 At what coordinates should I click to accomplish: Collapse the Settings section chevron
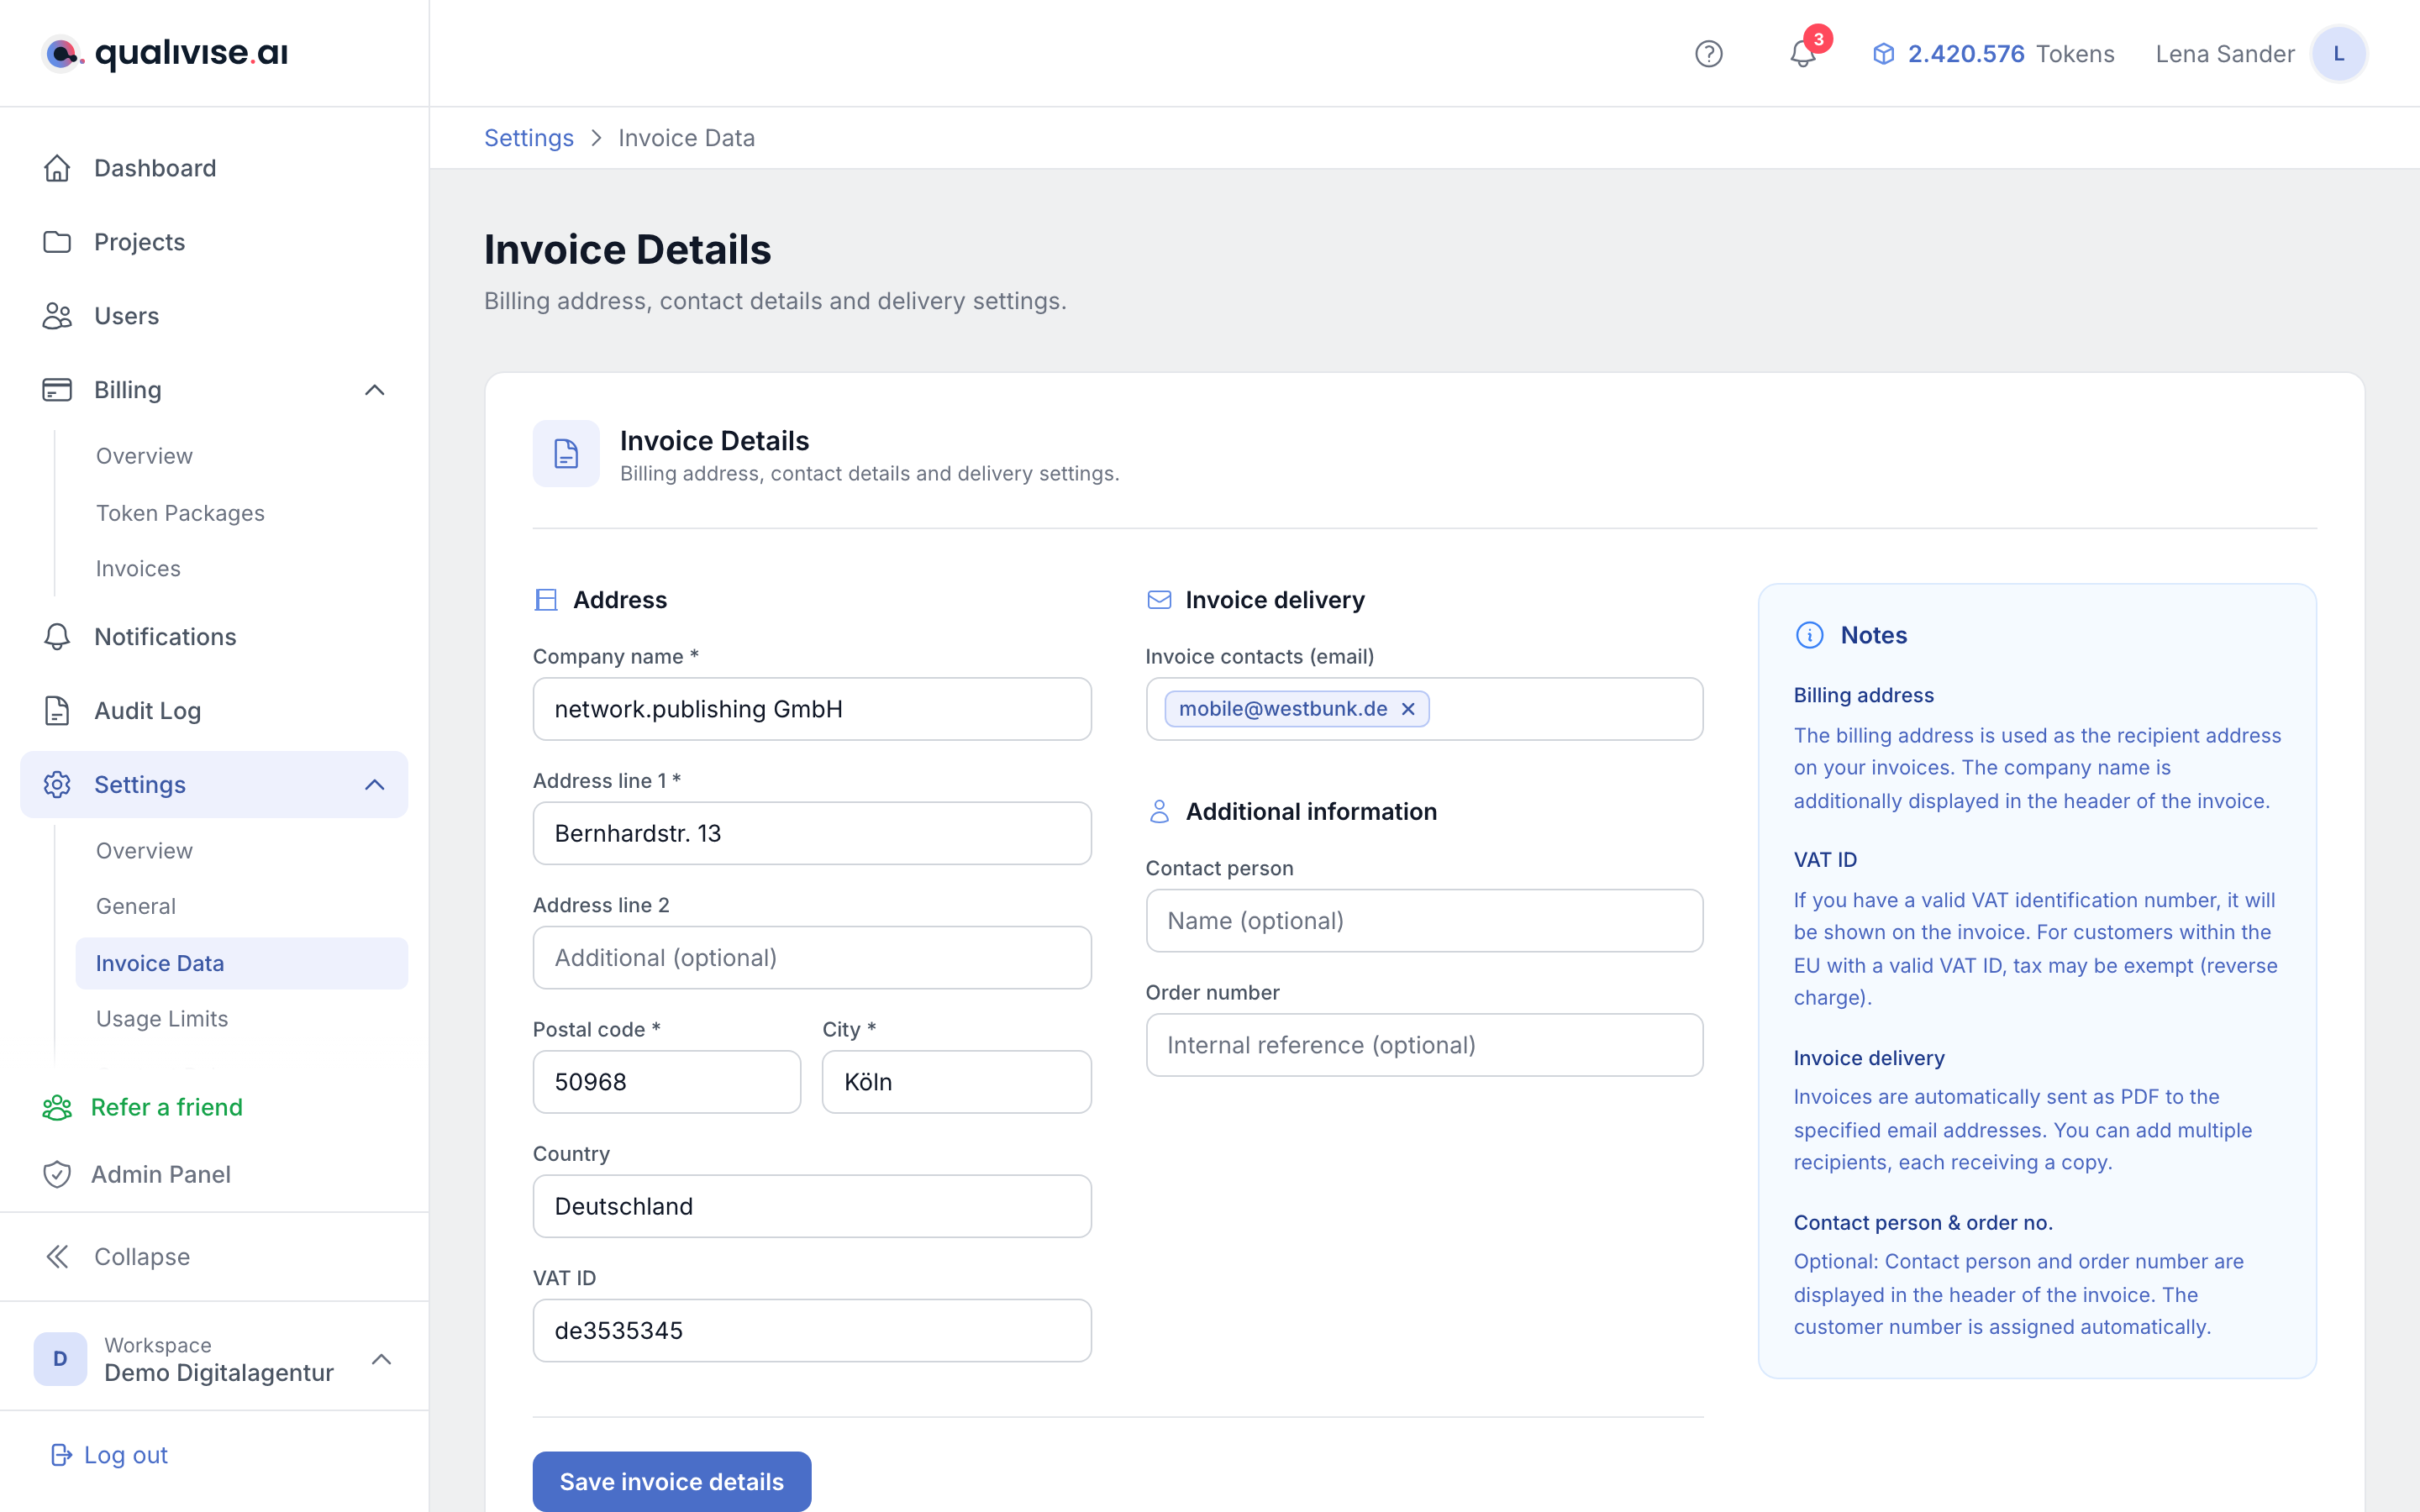pyautogui.click(x=375, y=785)
